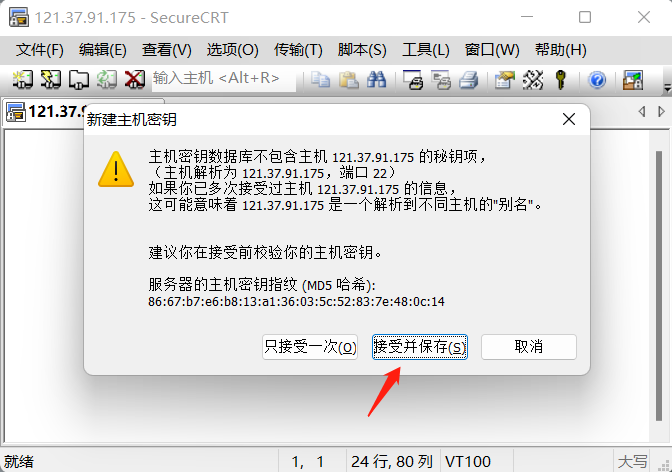Viewport: 672px width, 472px height.
Task: Click the Connect in Tab icon
Action: pyautogui.click(x=79, y=80)
